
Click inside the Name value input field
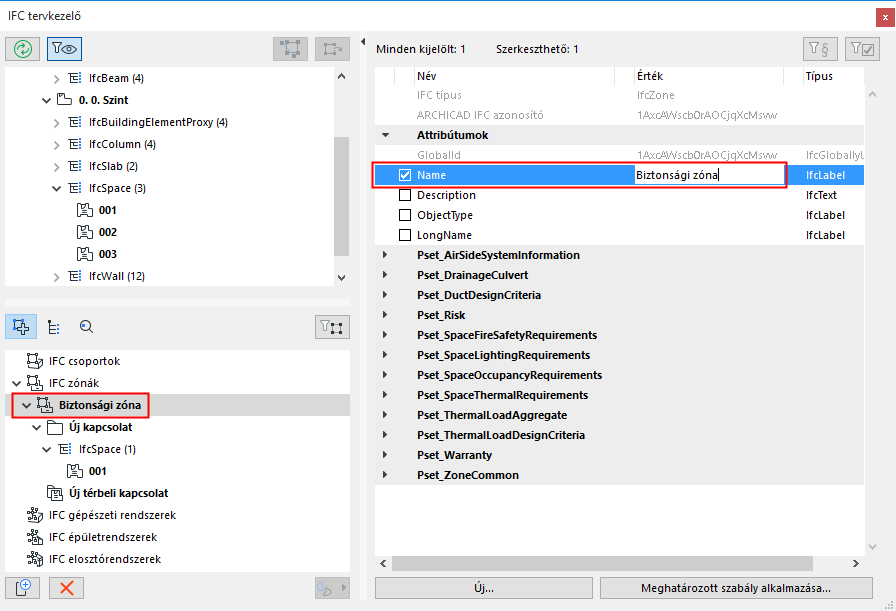coord(710,174)
